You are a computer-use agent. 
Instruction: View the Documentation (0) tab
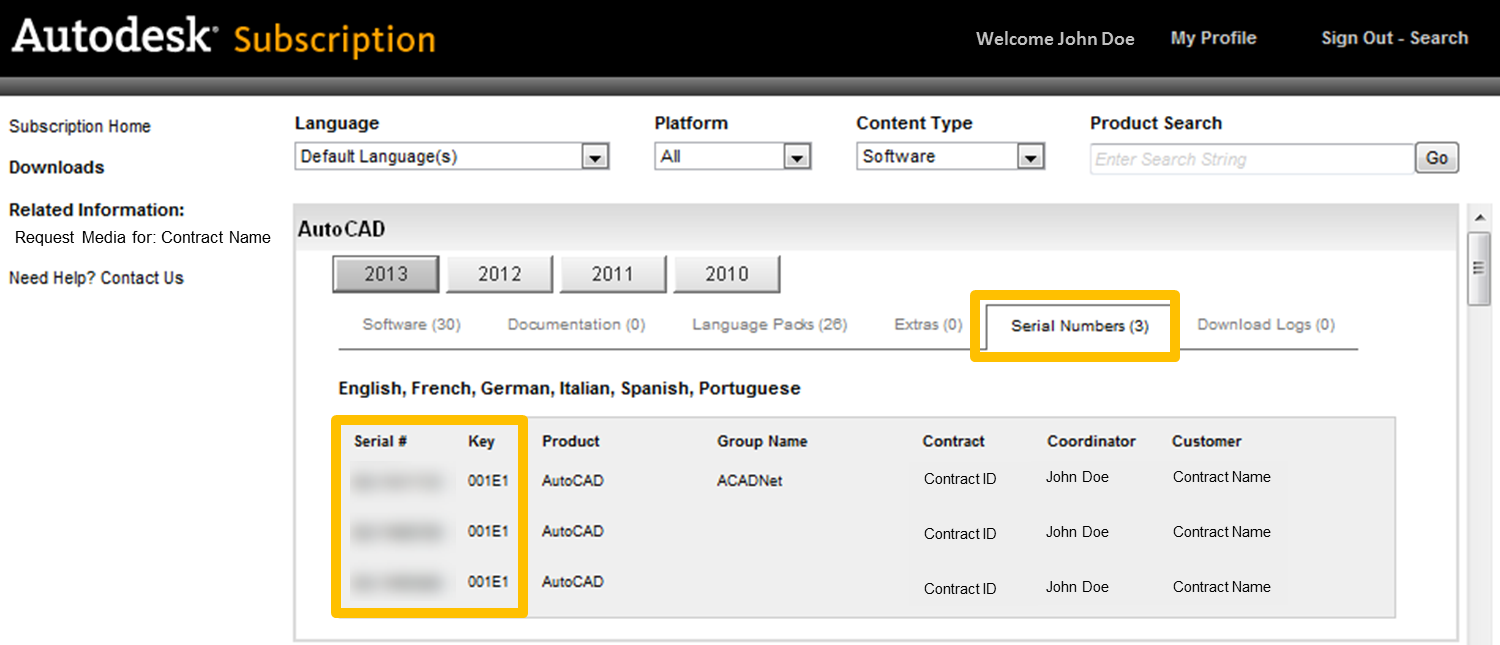click(576, 325)
